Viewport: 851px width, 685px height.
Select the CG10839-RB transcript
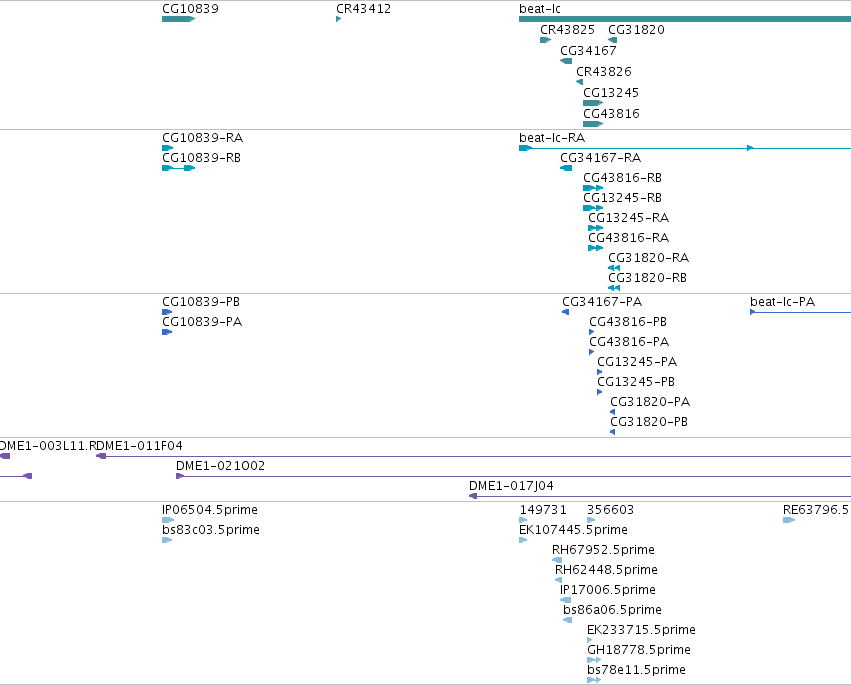pos(178,168)
